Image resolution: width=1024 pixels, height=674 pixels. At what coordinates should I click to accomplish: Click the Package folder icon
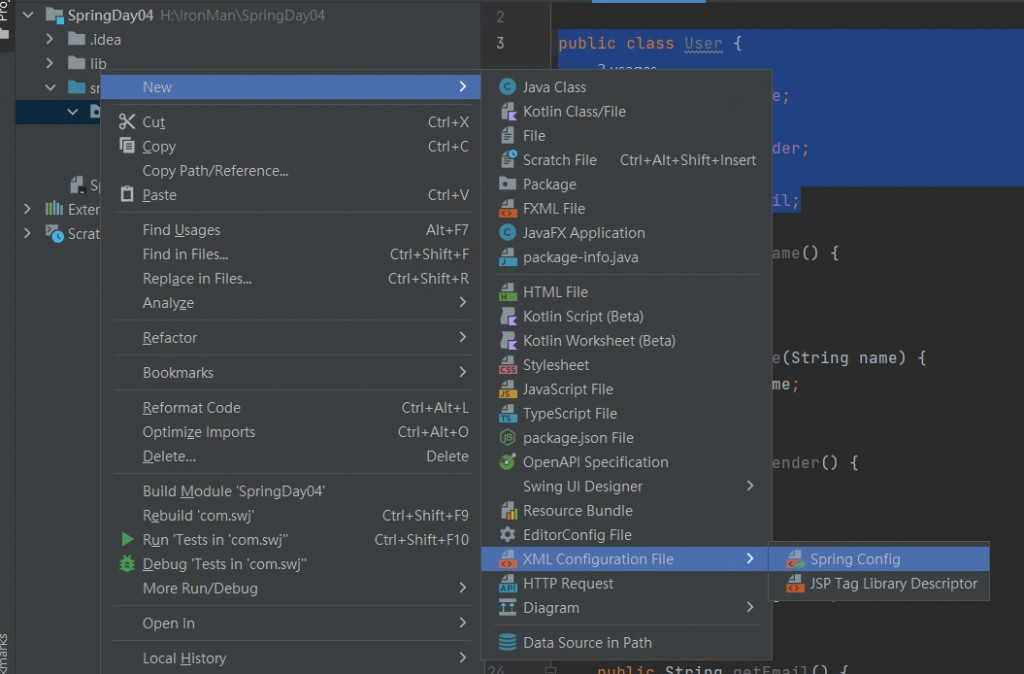507,184
